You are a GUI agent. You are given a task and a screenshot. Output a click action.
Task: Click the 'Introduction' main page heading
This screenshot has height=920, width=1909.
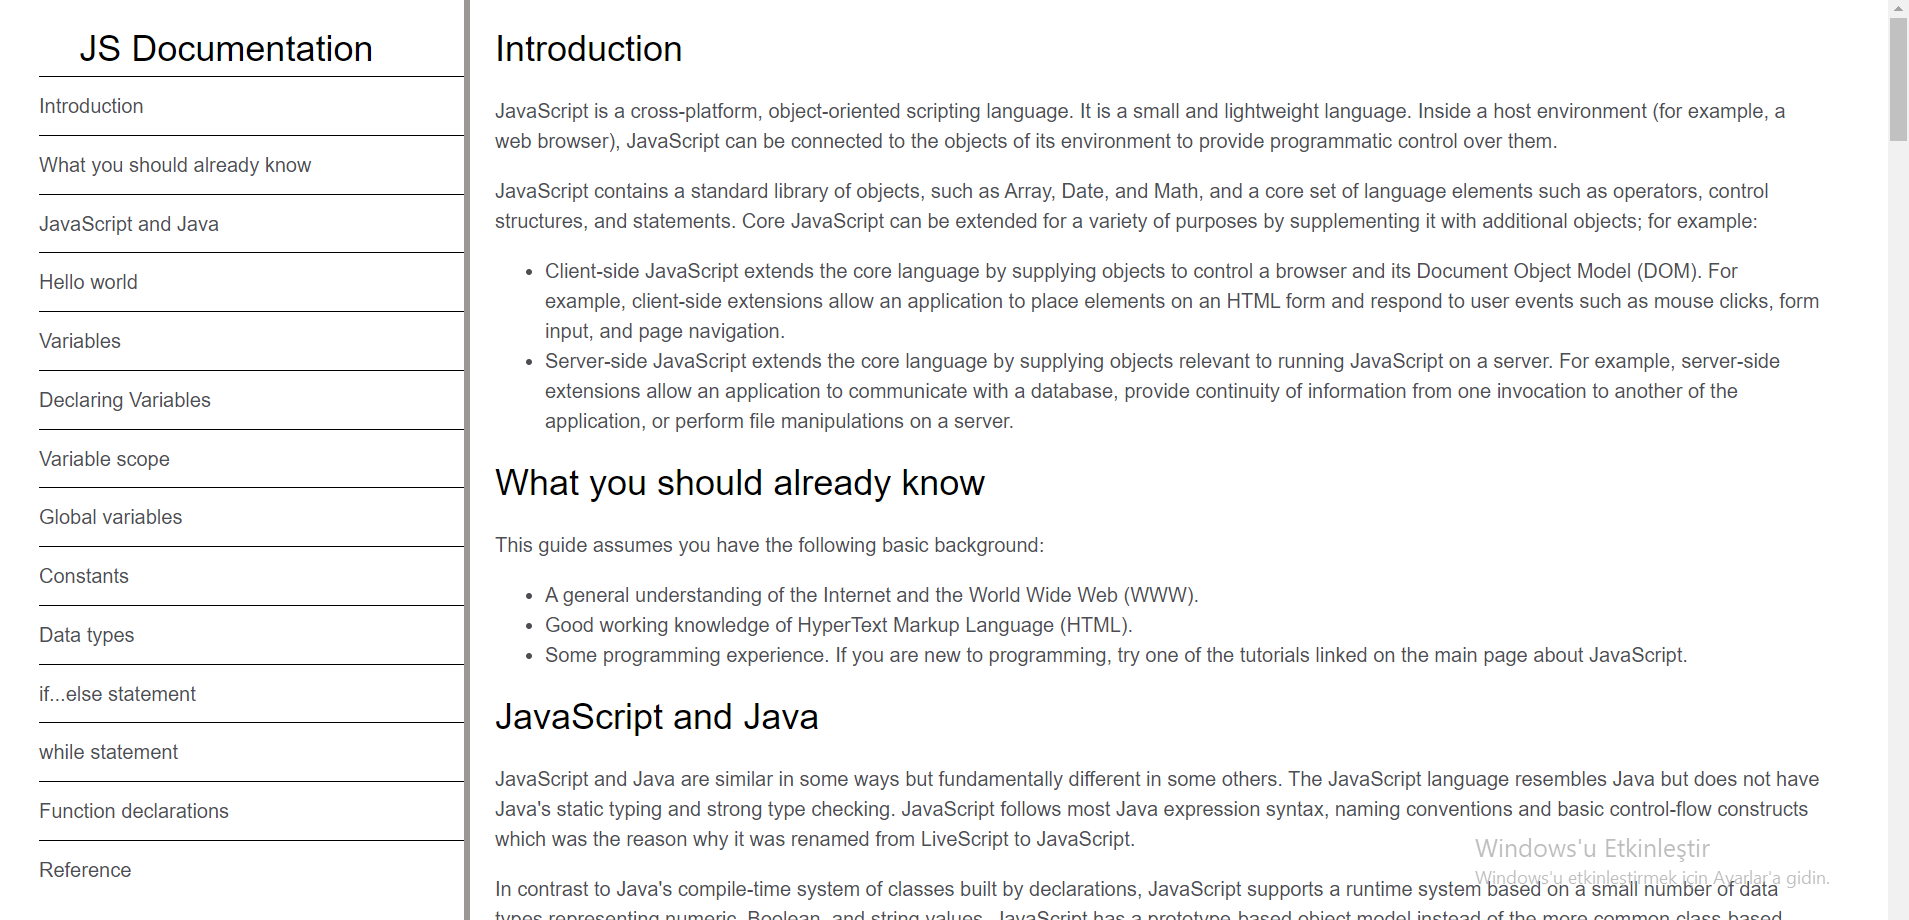pos(588,48)
